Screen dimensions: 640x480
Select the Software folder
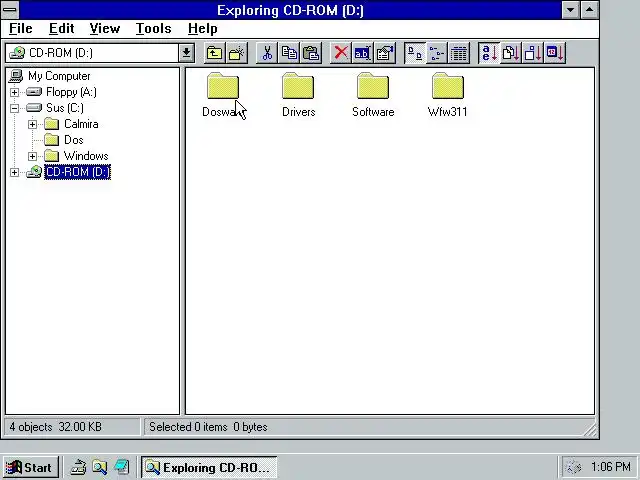point(373,95)
